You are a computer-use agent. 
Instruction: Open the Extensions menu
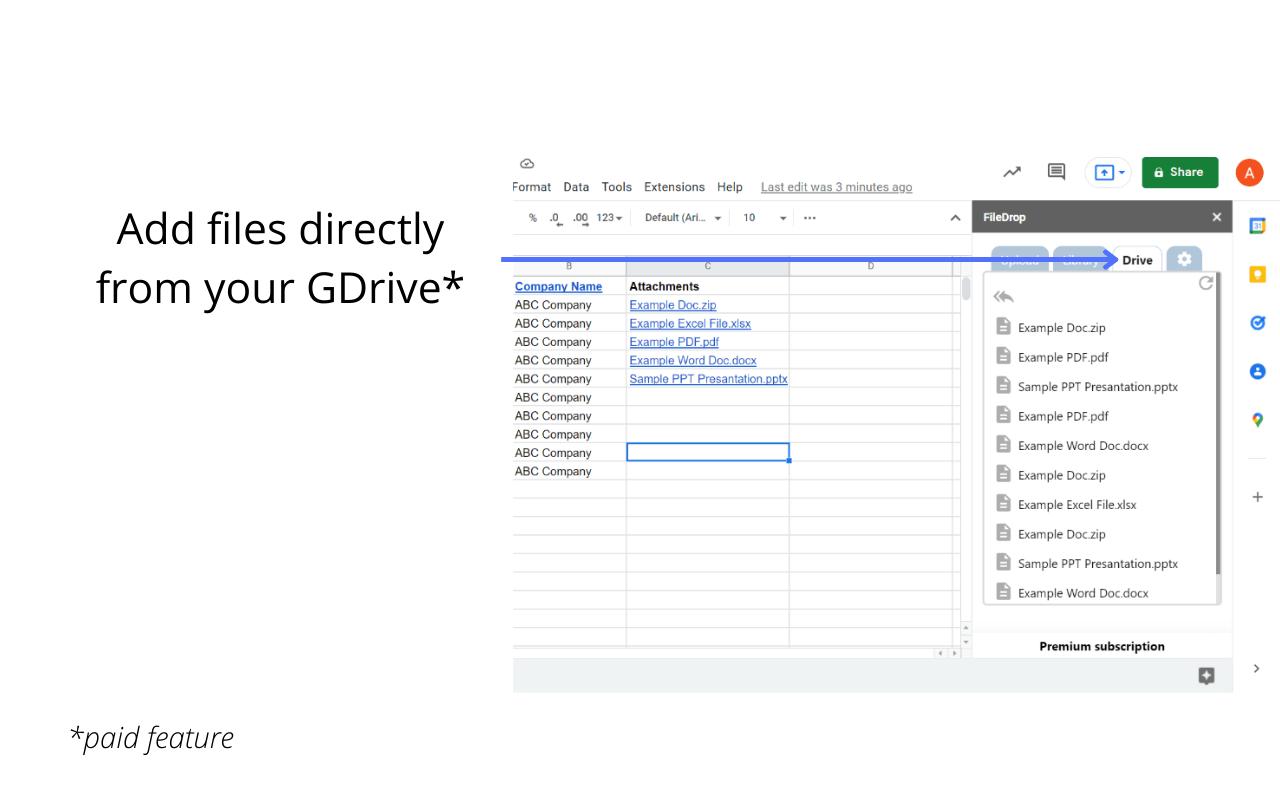pos(674,187)
